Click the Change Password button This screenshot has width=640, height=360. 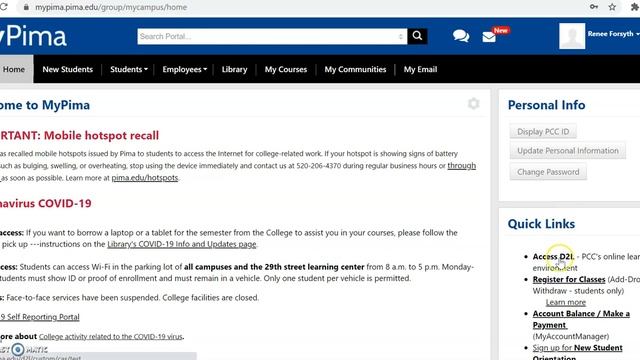click(x=548, y=172)
